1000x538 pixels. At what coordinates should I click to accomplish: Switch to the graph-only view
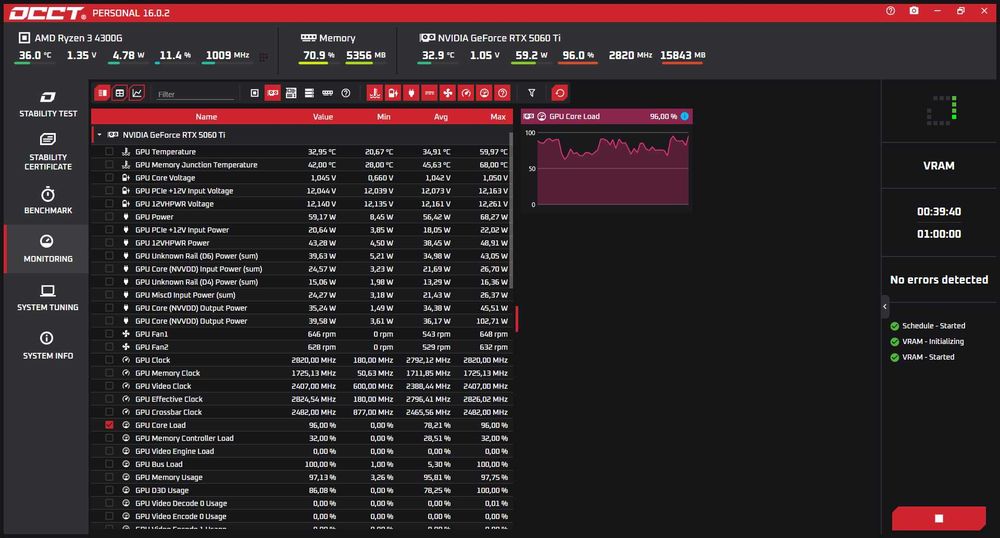[136, 93]
